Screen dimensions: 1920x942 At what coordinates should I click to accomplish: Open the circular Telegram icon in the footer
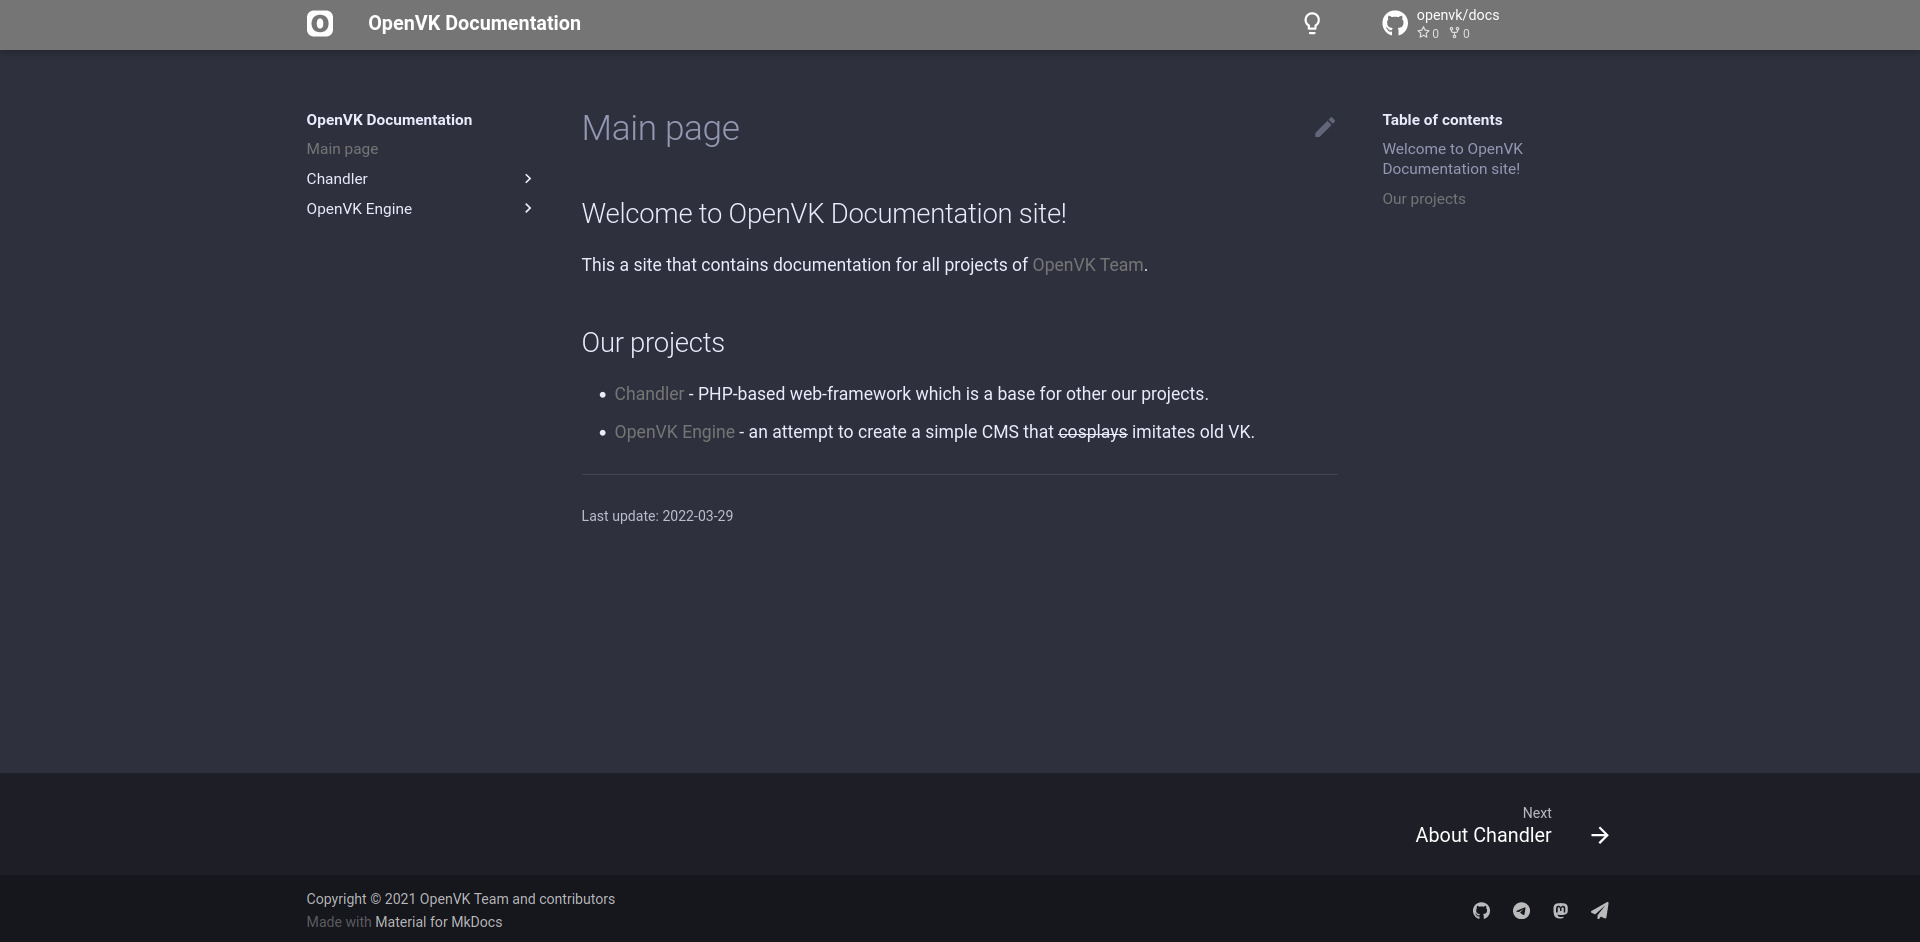(1521, 910)
